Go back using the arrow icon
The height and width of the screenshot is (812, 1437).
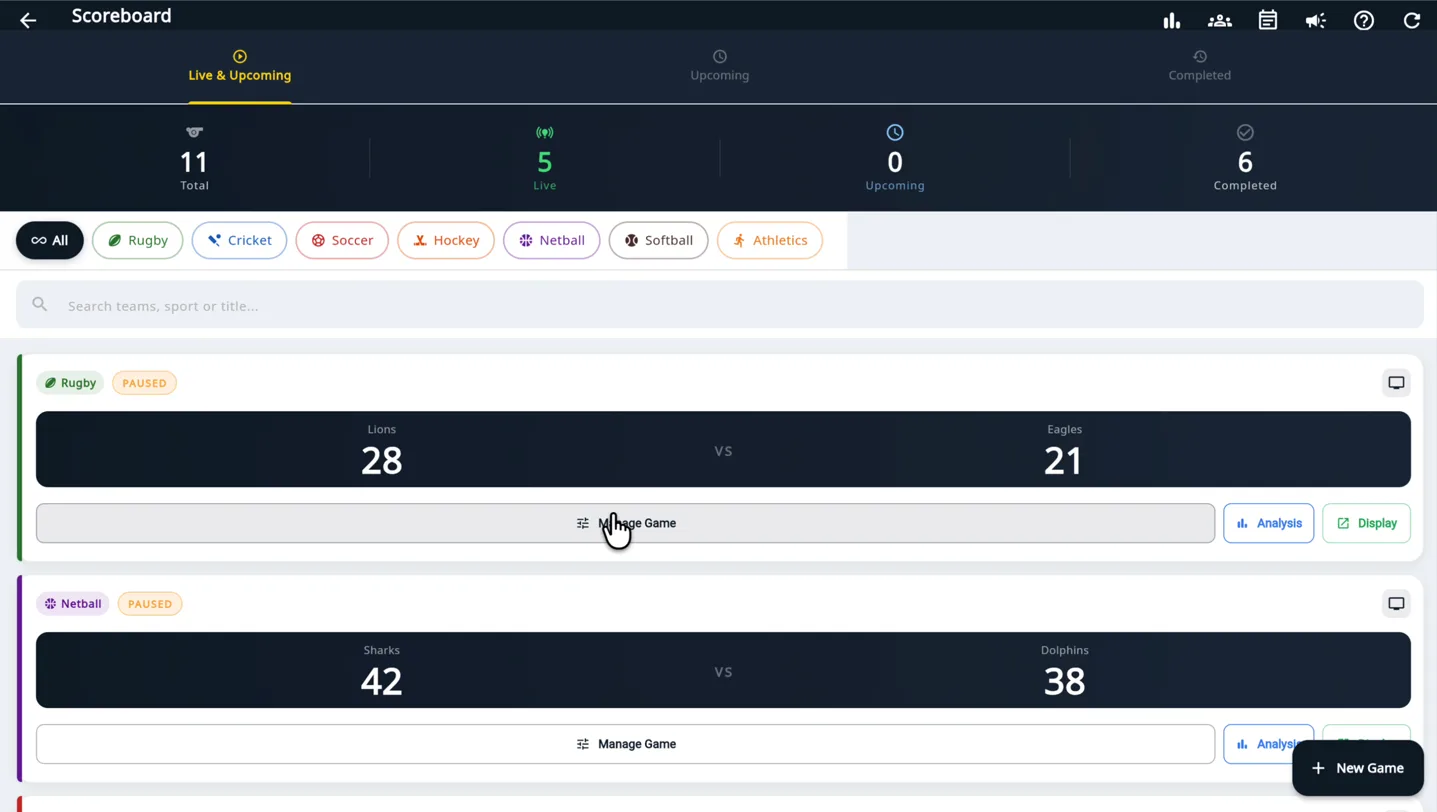28,20
